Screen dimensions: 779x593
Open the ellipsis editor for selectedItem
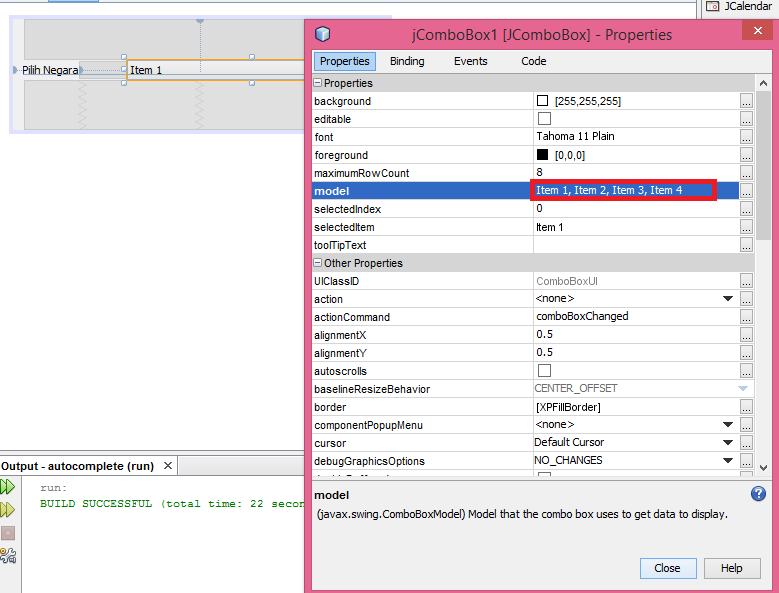(746, 227)
